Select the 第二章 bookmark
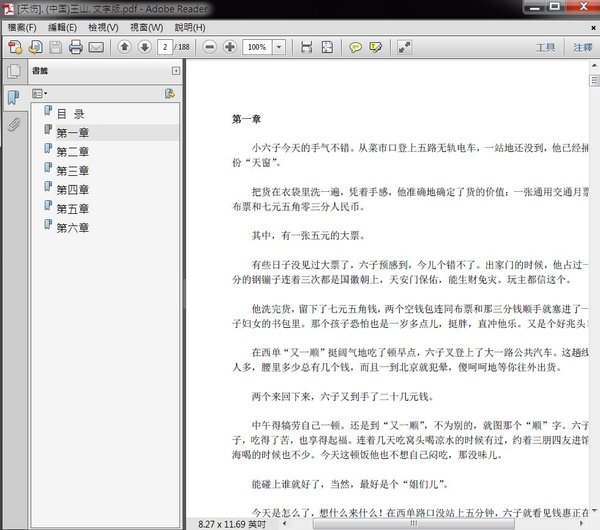600x530 pixels. pos(73,152)
